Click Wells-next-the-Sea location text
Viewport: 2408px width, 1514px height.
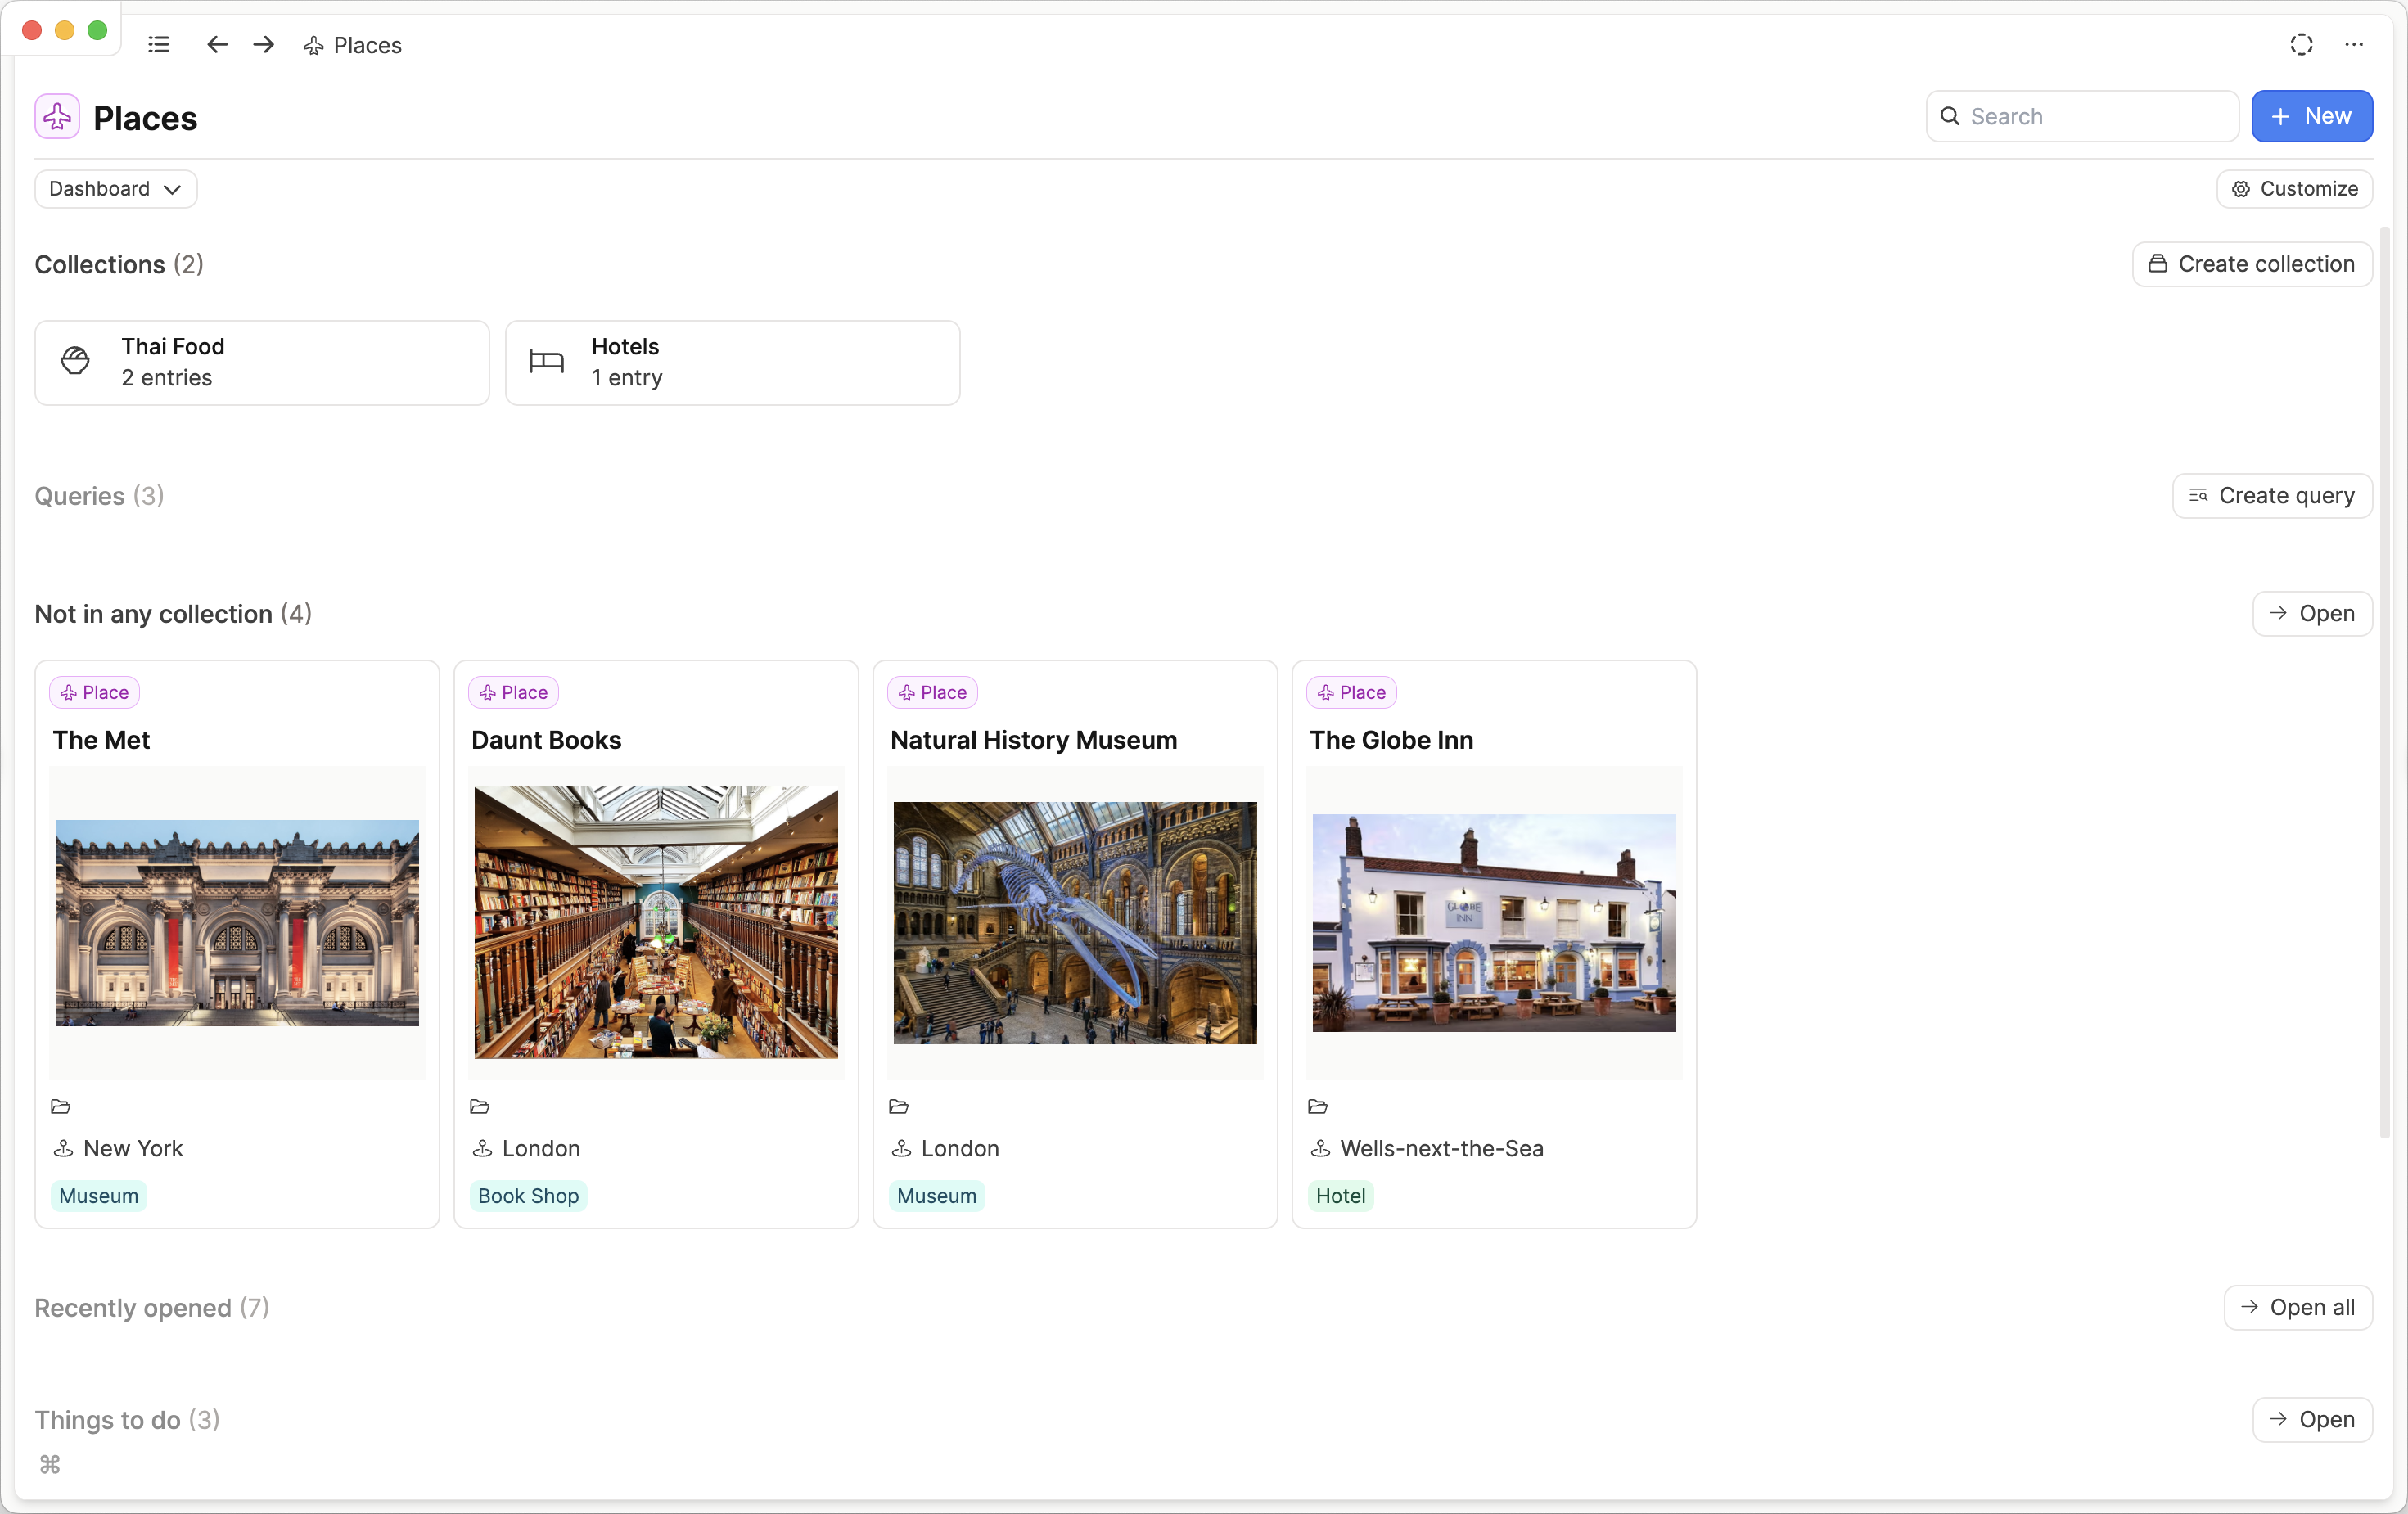point(1442,1148)
